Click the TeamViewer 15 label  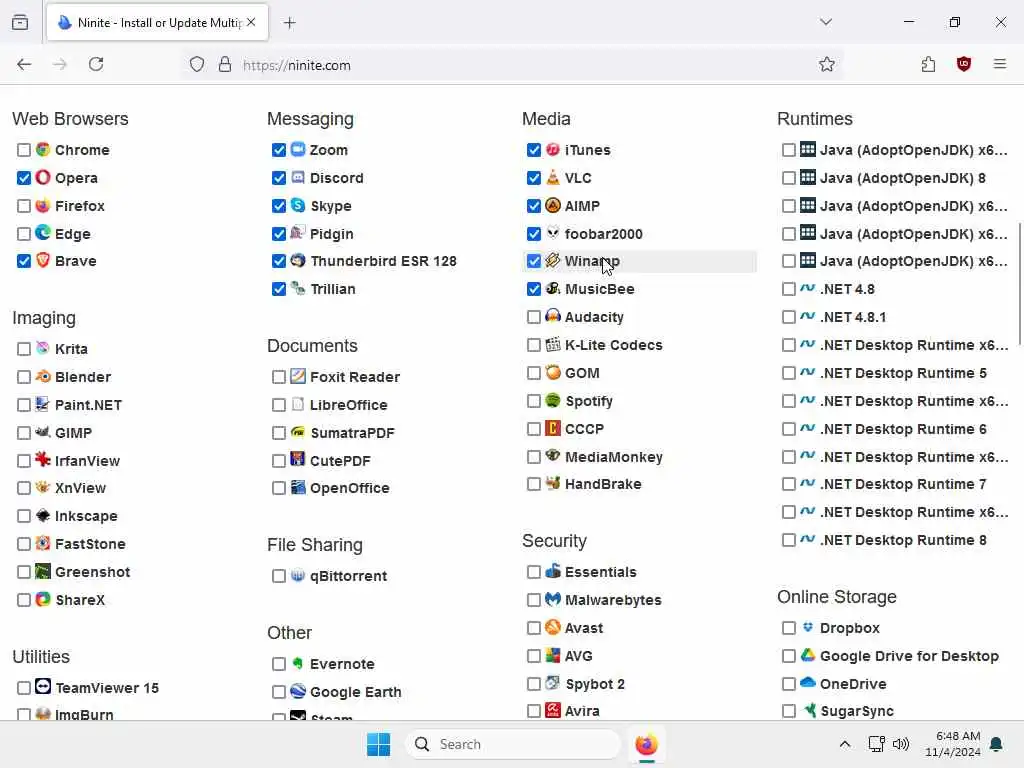point(106,688)
